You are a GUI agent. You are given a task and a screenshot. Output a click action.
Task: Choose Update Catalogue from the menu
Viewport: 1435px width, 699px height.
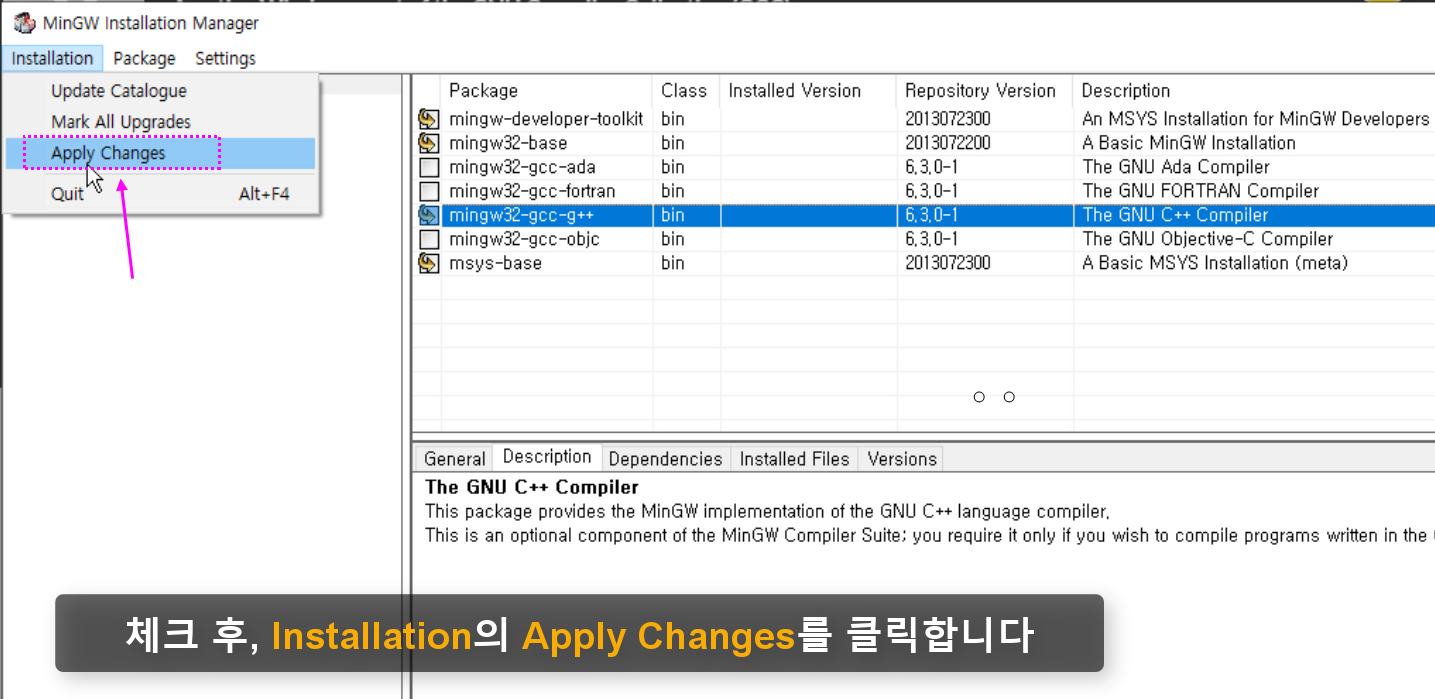(x=160, y=91)
